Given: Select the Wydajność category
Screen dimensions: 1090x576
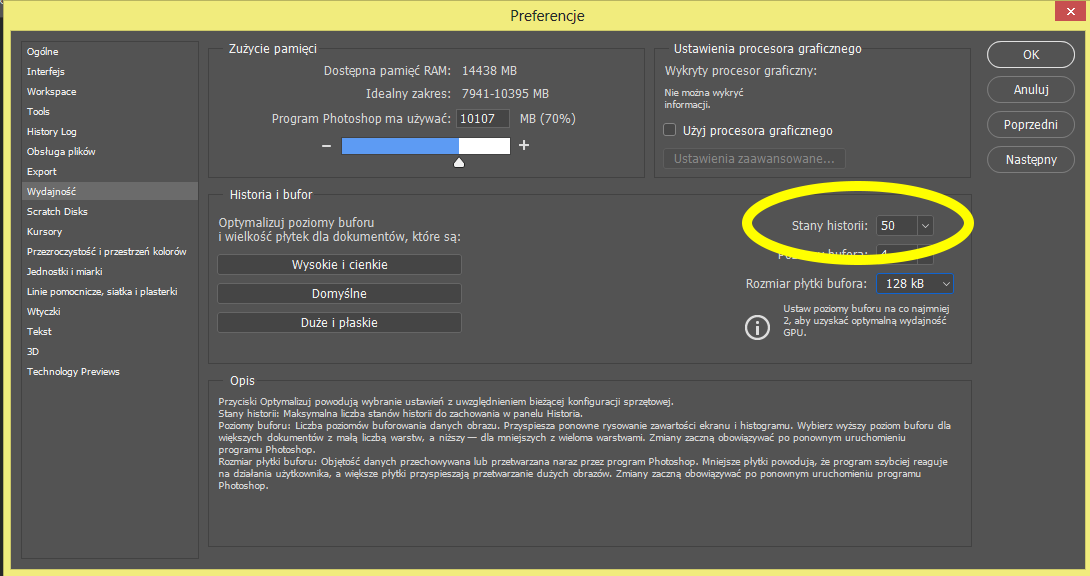Looking at the screenshot, I should [110, 191].
